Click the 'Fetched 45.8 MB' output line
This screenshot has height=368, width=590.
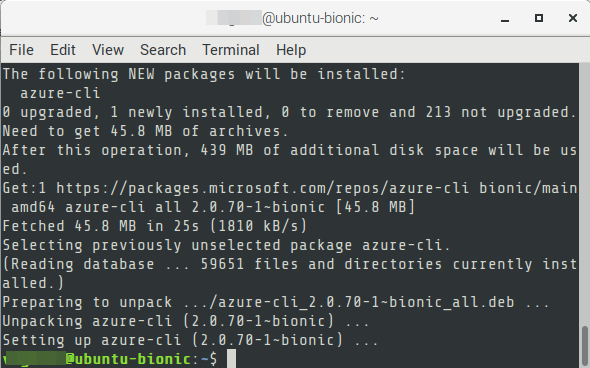155,226
